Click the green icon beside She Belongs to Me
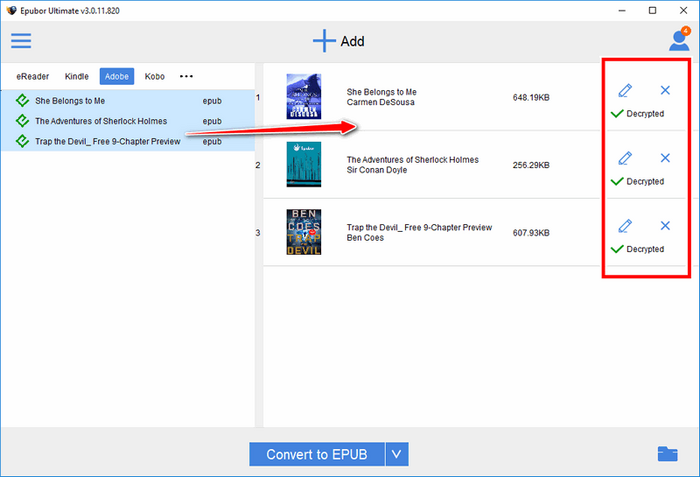The width and height of the screenshot is (700, 477). tap(22, 100)
